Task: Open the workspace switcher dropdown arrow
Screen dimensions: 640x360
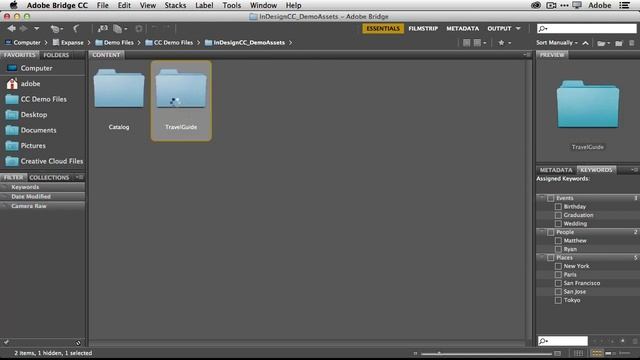Action: (518, 29)
